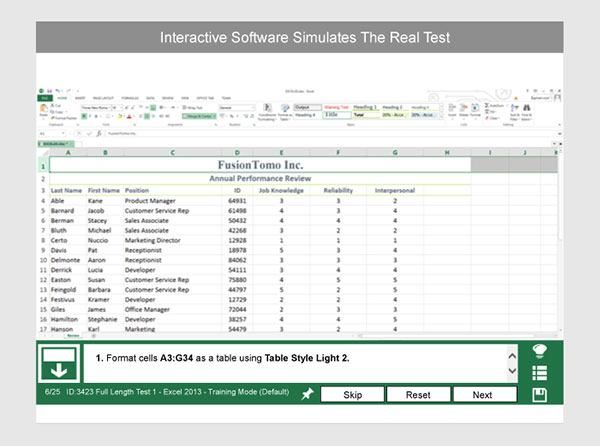Toggle Wrap Text
Image resolution: width=600 pixels, height=446 pixels.
[194, 107]
